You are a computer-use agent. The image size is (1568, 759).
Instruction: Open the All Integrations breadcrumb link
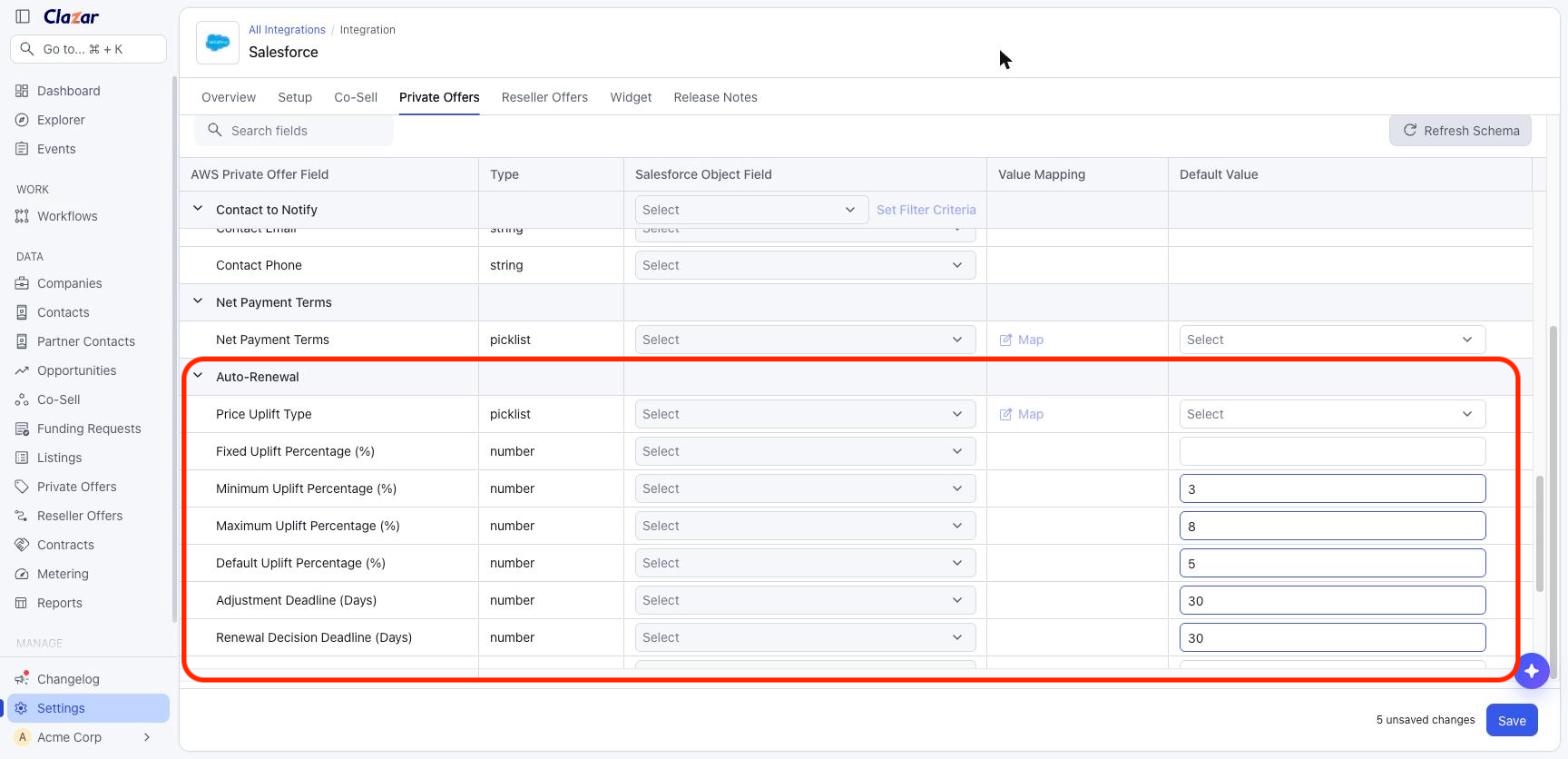[287, 30]
